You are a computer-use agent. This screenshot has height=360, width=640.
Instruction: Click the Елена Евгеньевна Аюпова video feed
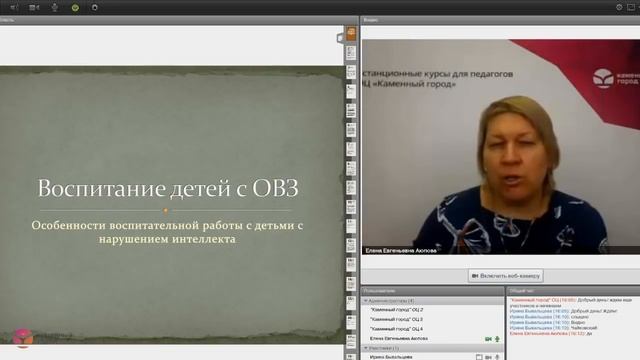(501, 147)
